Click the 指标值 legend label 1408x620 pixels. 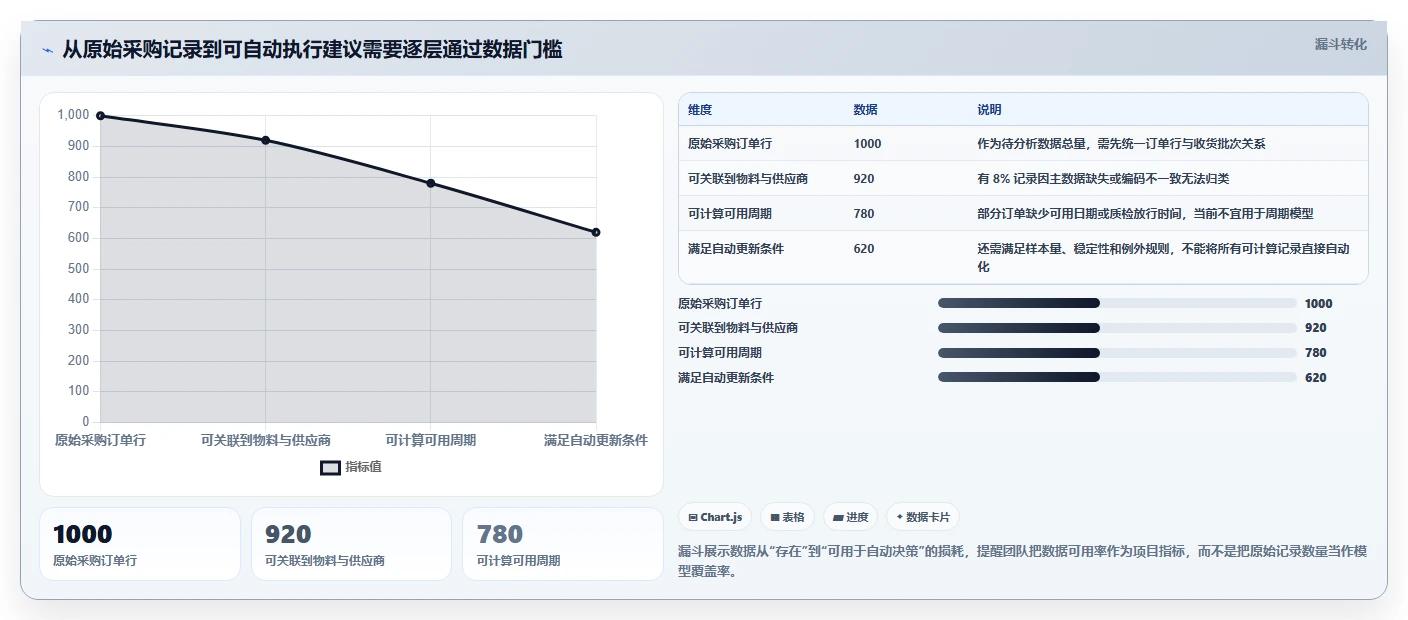363,467
